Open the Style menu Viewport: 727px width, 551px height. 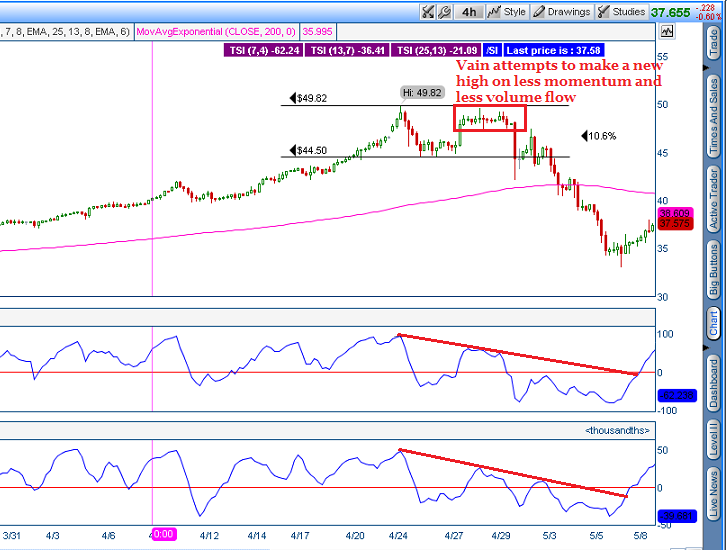click(506, 12)
